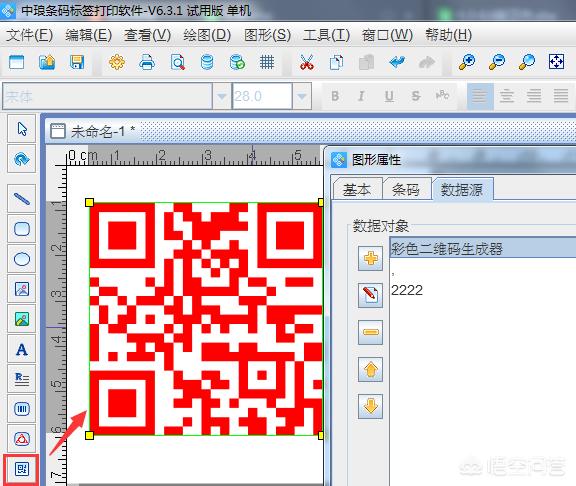
Task: Open the 图形(S) menu
Action: click(267, 35)
